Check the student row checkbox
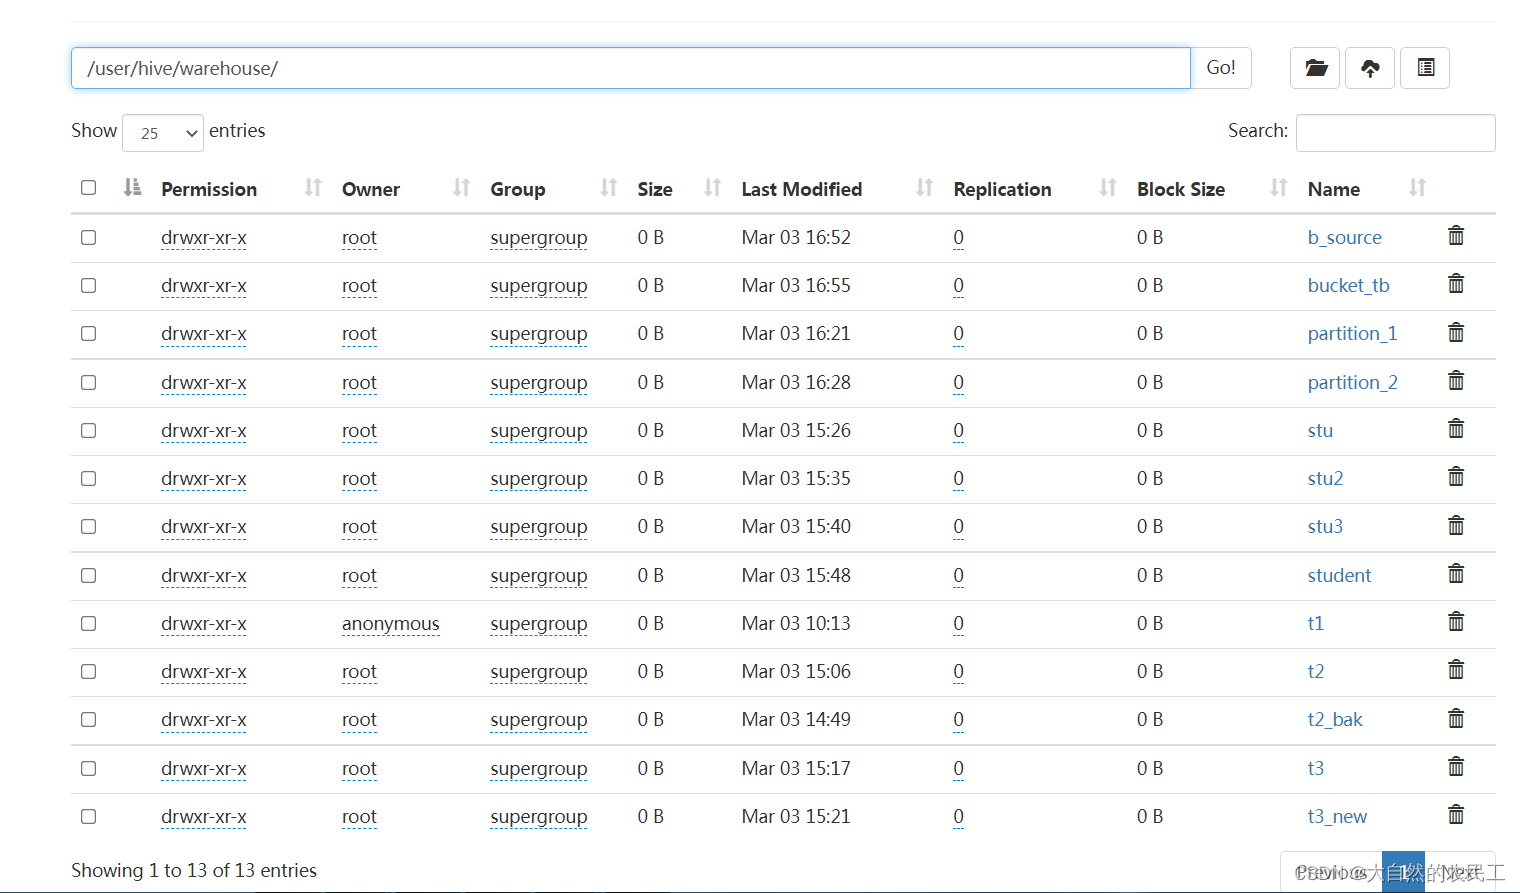The width and height of the screenshot is (1520, 893). (89, 576)
